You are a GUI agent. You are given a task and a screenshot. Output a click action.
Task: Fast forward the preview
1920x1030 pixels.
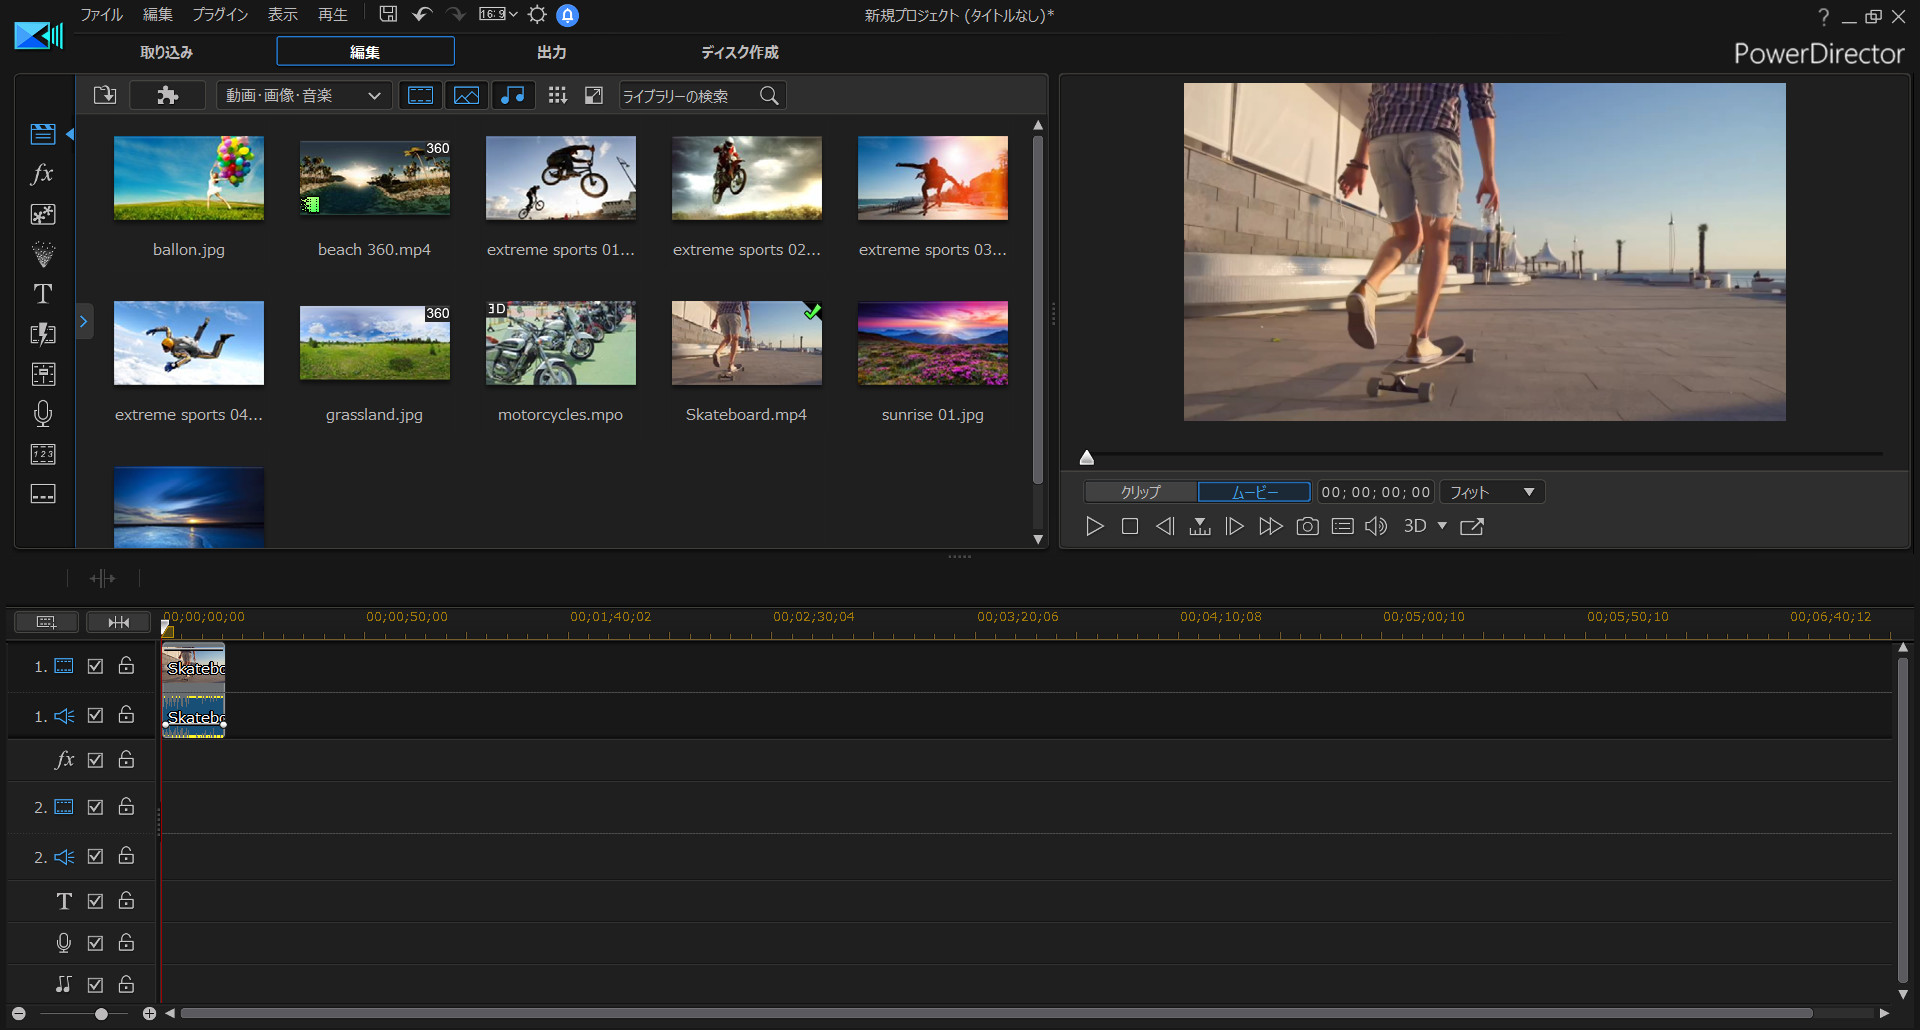click(x=1271, y=526)
